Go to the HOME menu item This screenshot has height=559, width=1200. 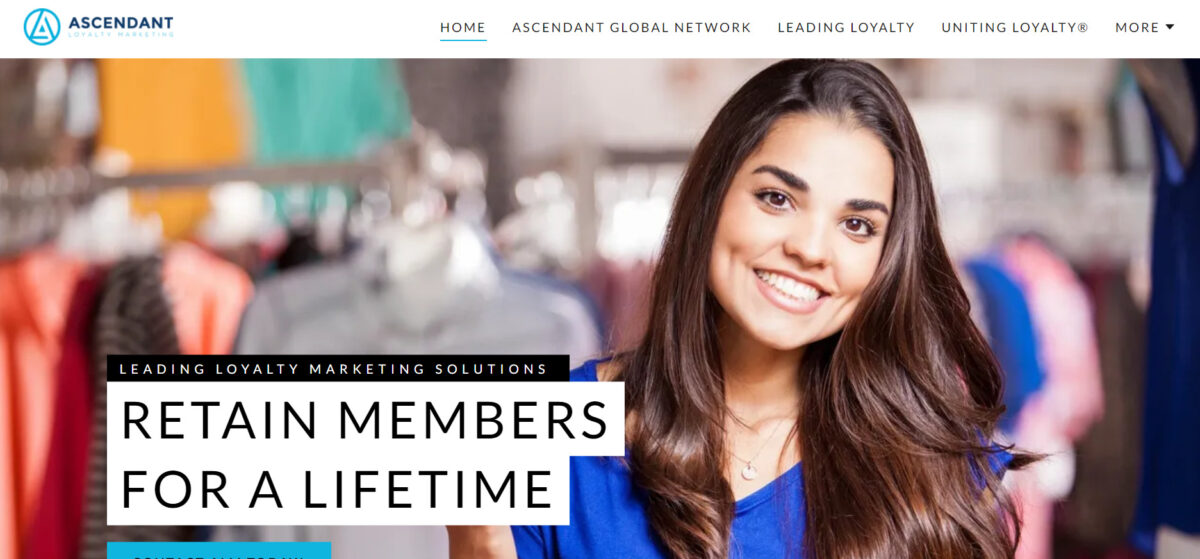click(463, 28)
